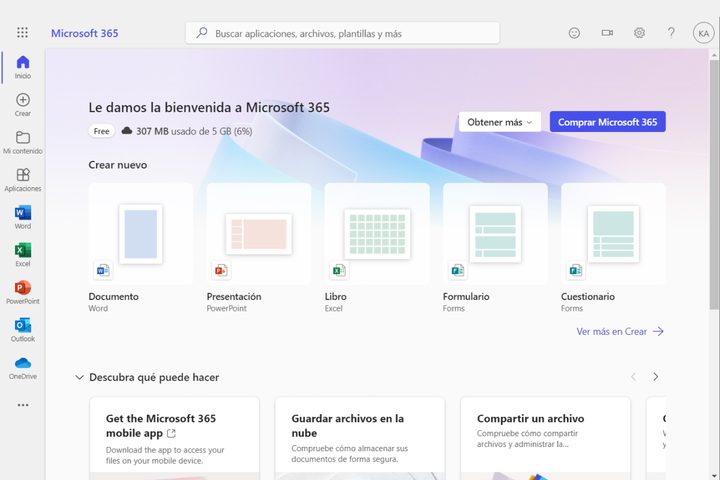Open the app launcher grid icon
Viewport: 720px width, 480px height.
click(x=22, y=32)
